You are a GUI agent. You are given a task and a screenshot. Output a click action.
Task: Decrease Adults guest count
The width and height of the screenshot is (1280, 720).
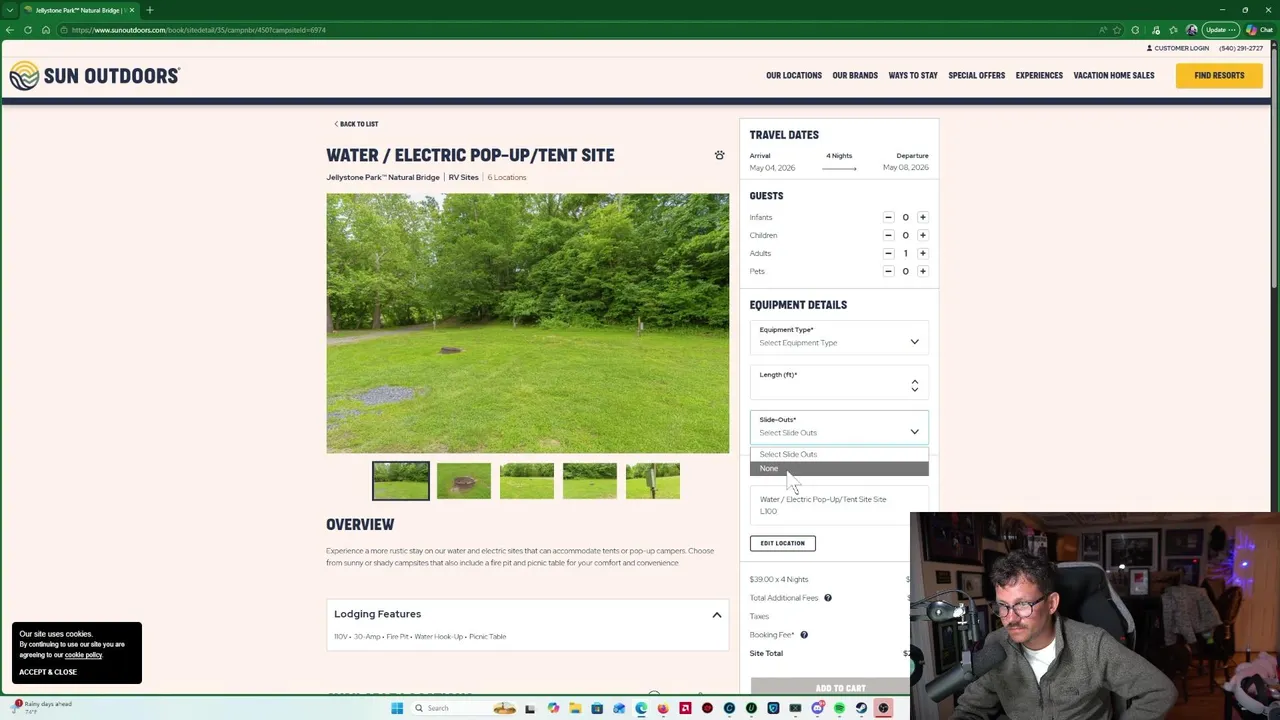tap(888, 253)
